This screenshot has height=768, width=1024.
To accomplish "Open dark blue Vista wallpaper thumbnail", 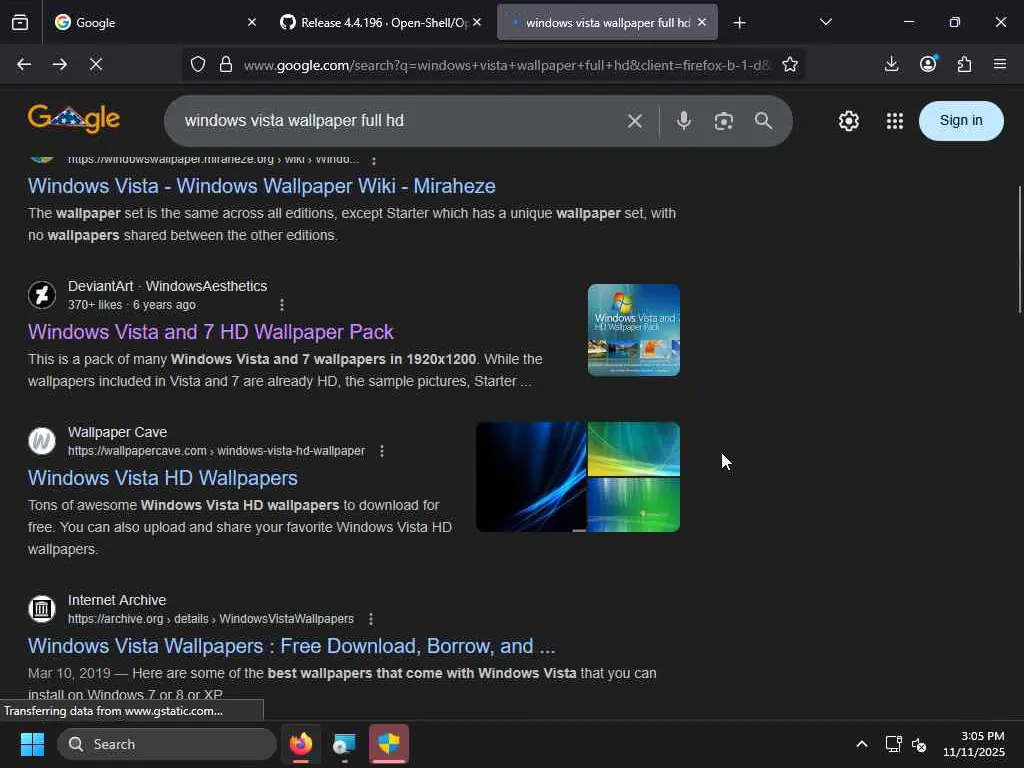I will click(531, 477).
